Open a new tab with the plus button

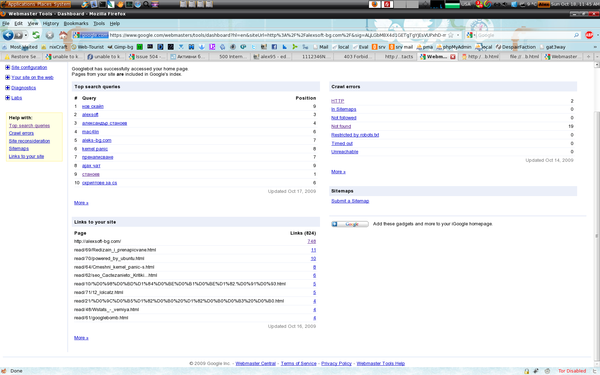coord(589,57)
